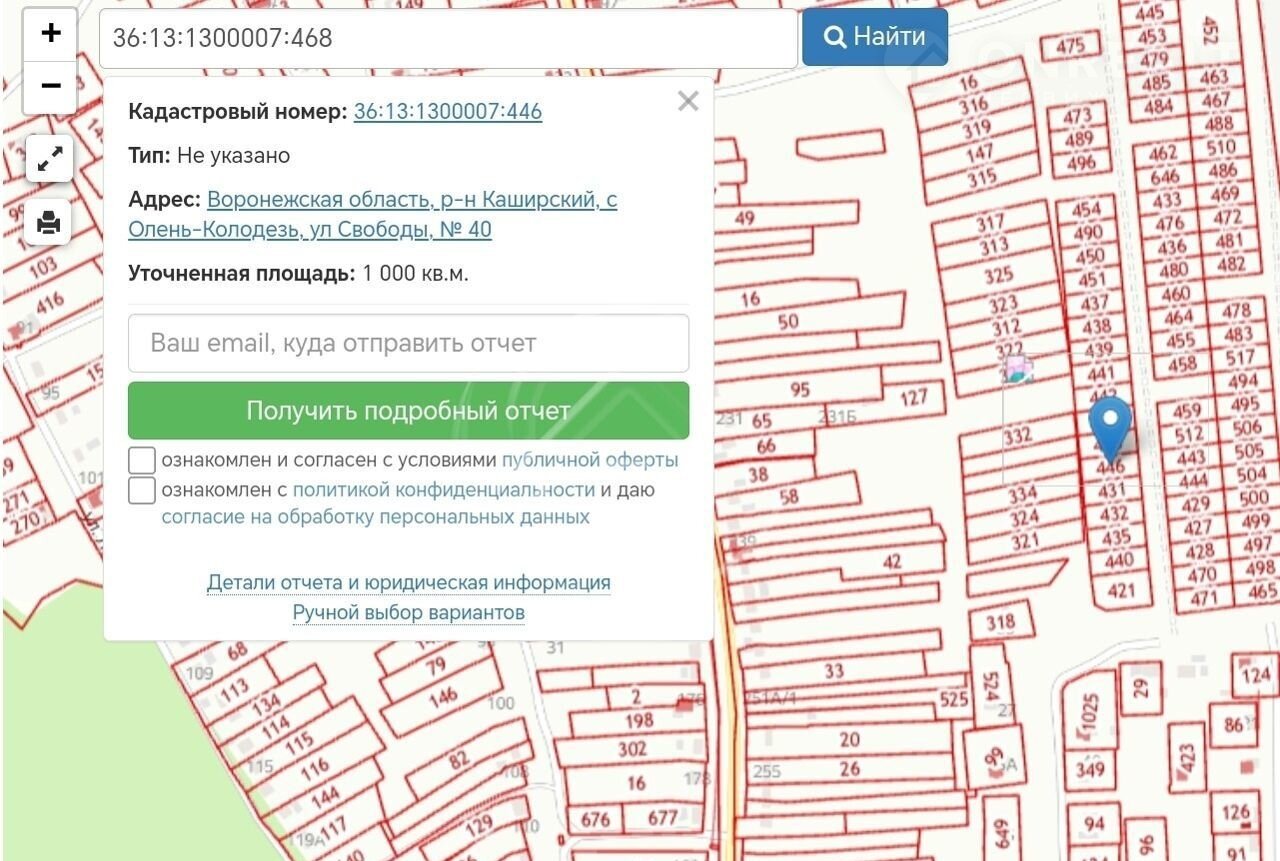
Task: Open Детали отчета и юридическая информация
Action: coord(408,582)
